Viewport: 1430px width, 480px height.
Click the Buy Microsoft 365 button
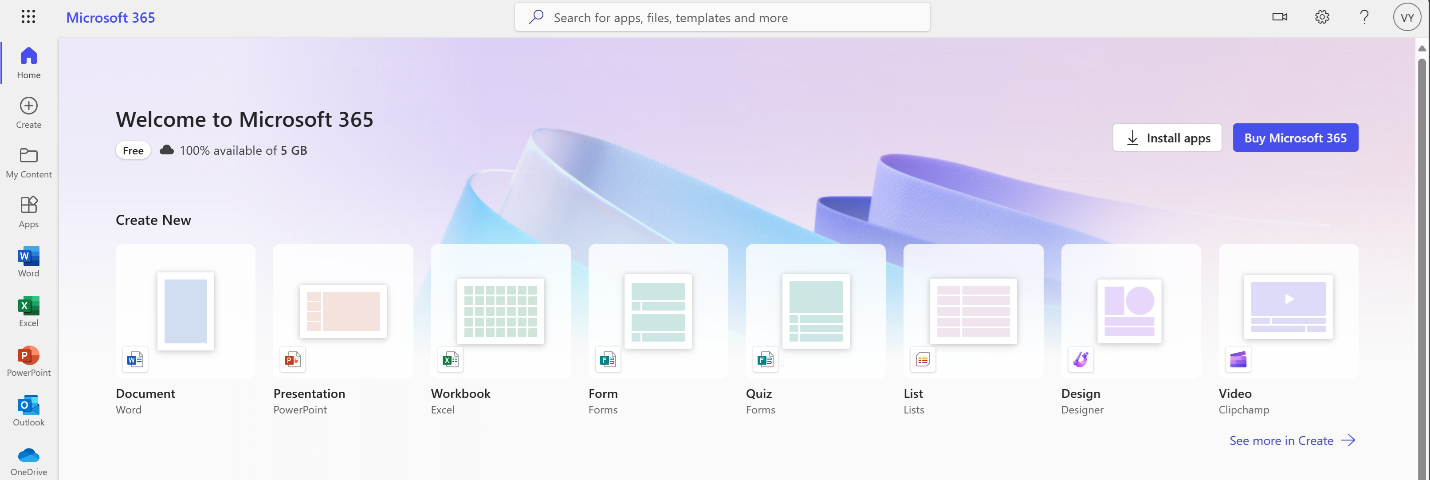click(x=1295, y=138)
